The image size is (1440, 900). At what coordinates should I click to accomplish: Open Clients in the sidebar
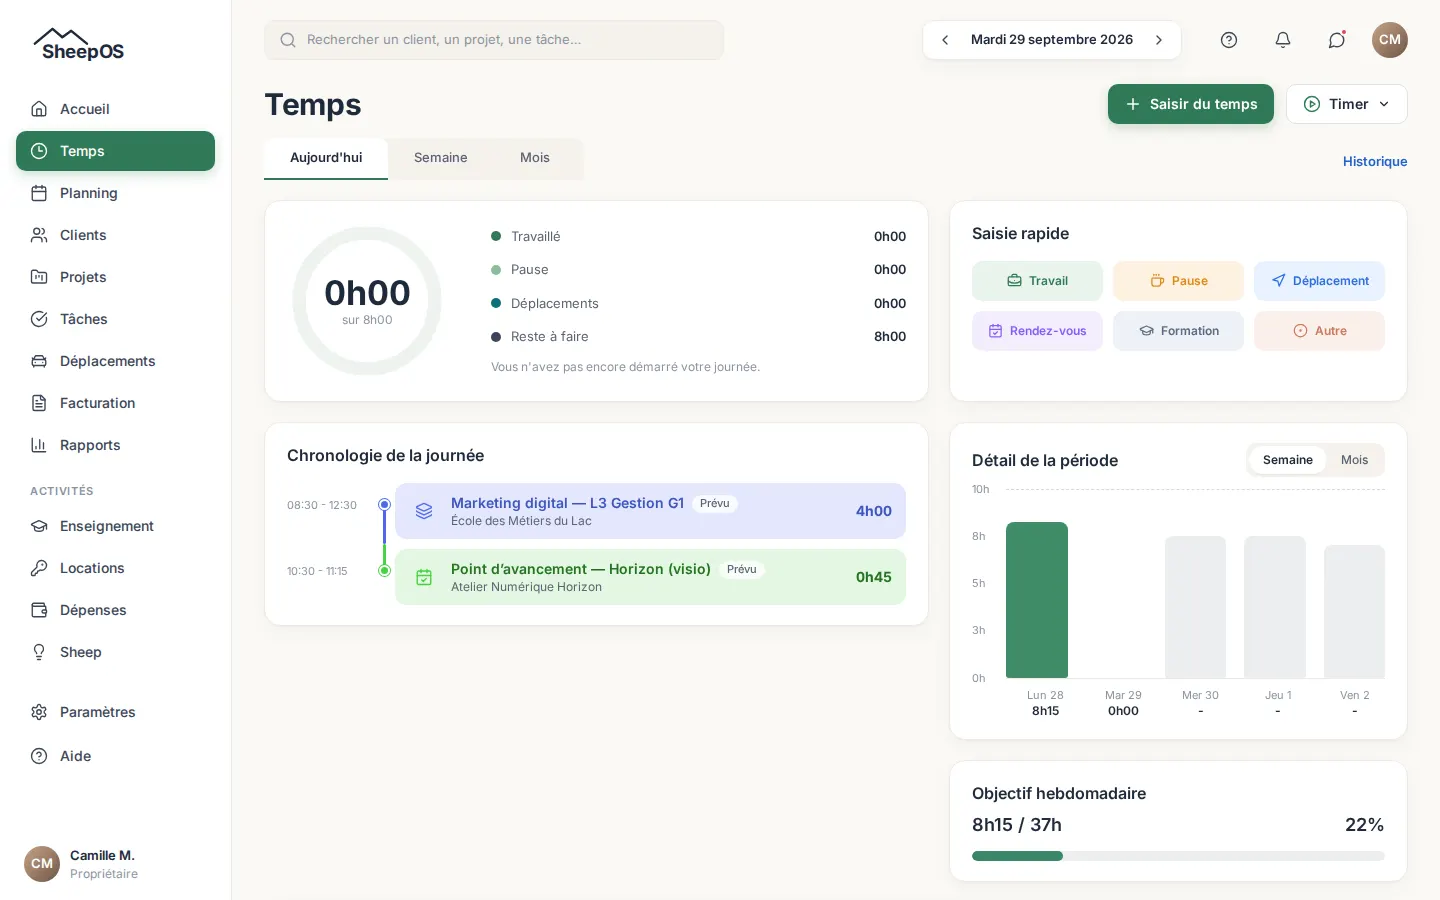pyautogui.click(x=115, y=235)
